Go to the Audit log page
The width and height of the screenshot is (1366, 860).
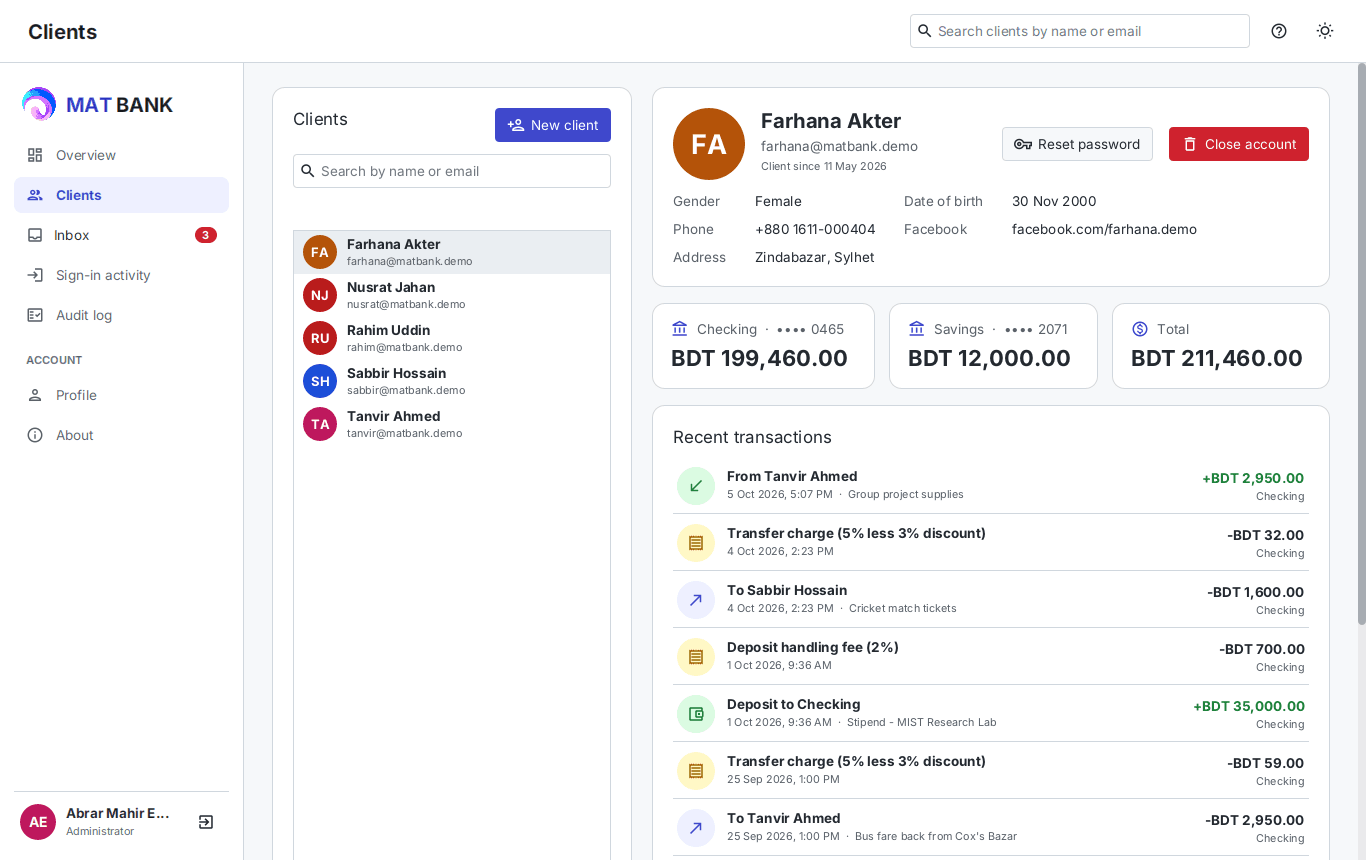pyautogui.click(x=121, y=315)
